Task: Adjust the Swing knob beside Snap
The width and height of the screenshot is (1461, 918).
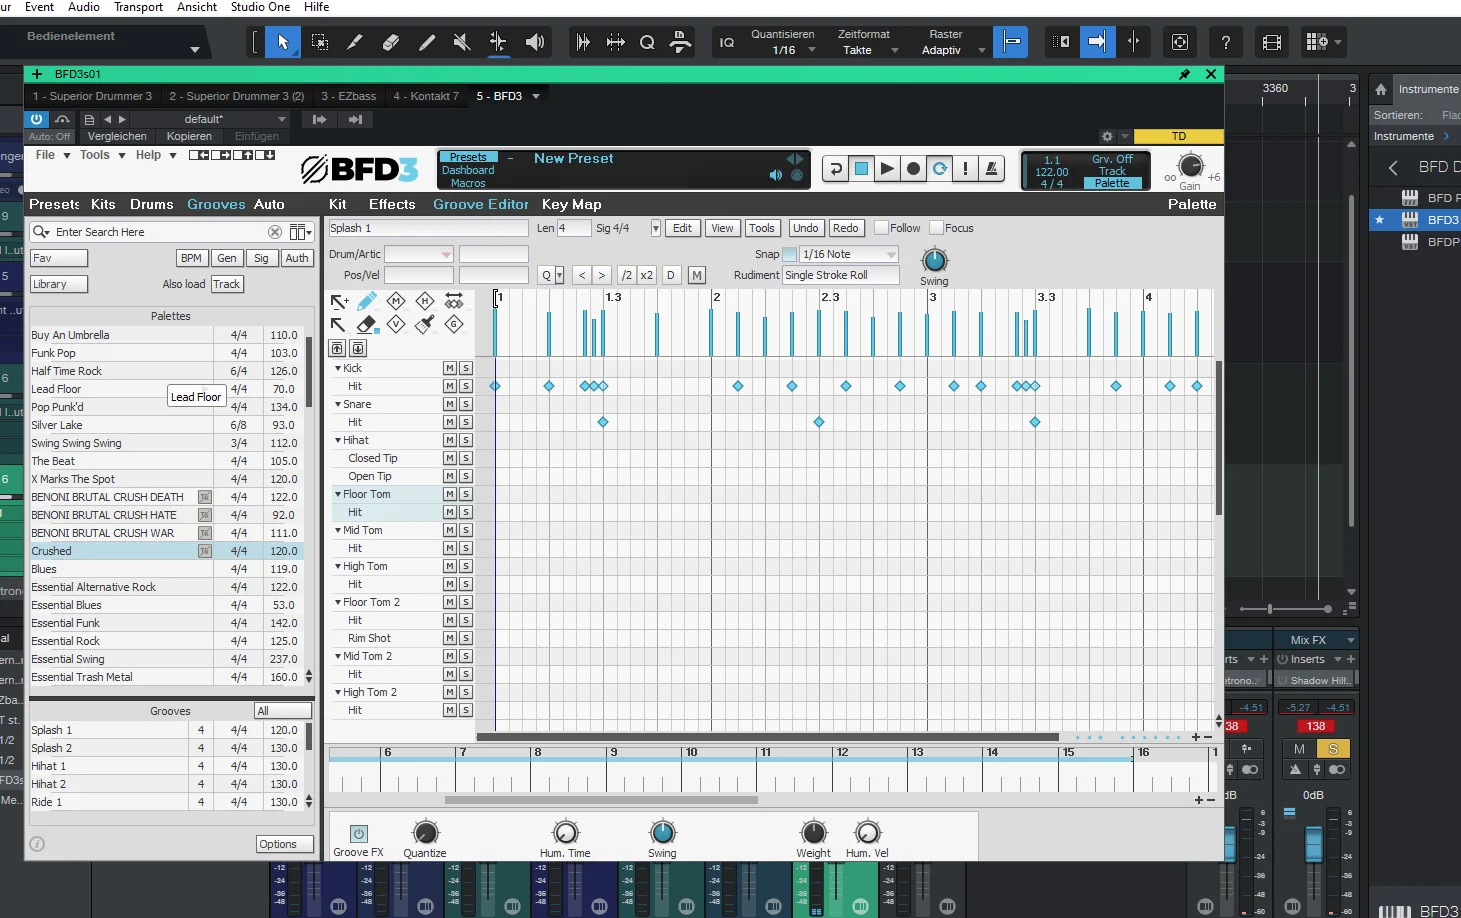Action: pyautogui.click(x=934, y=260)
